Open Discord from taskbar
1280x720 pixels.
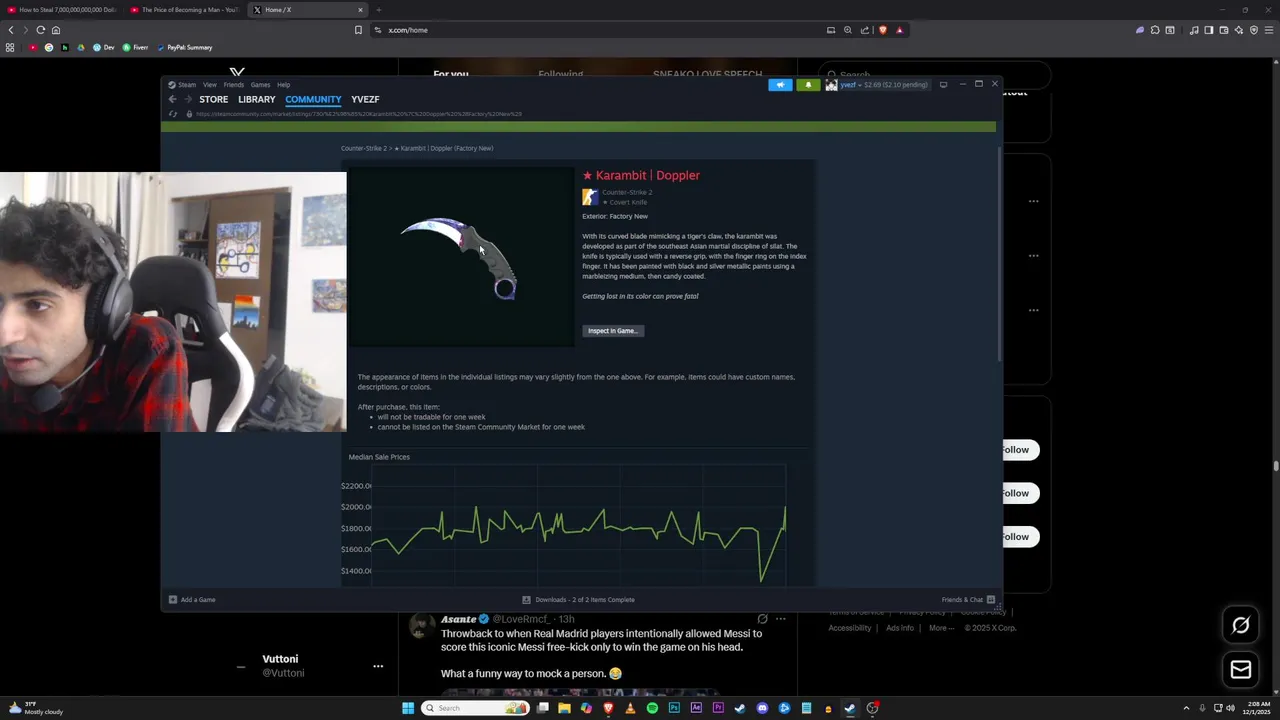762,708
